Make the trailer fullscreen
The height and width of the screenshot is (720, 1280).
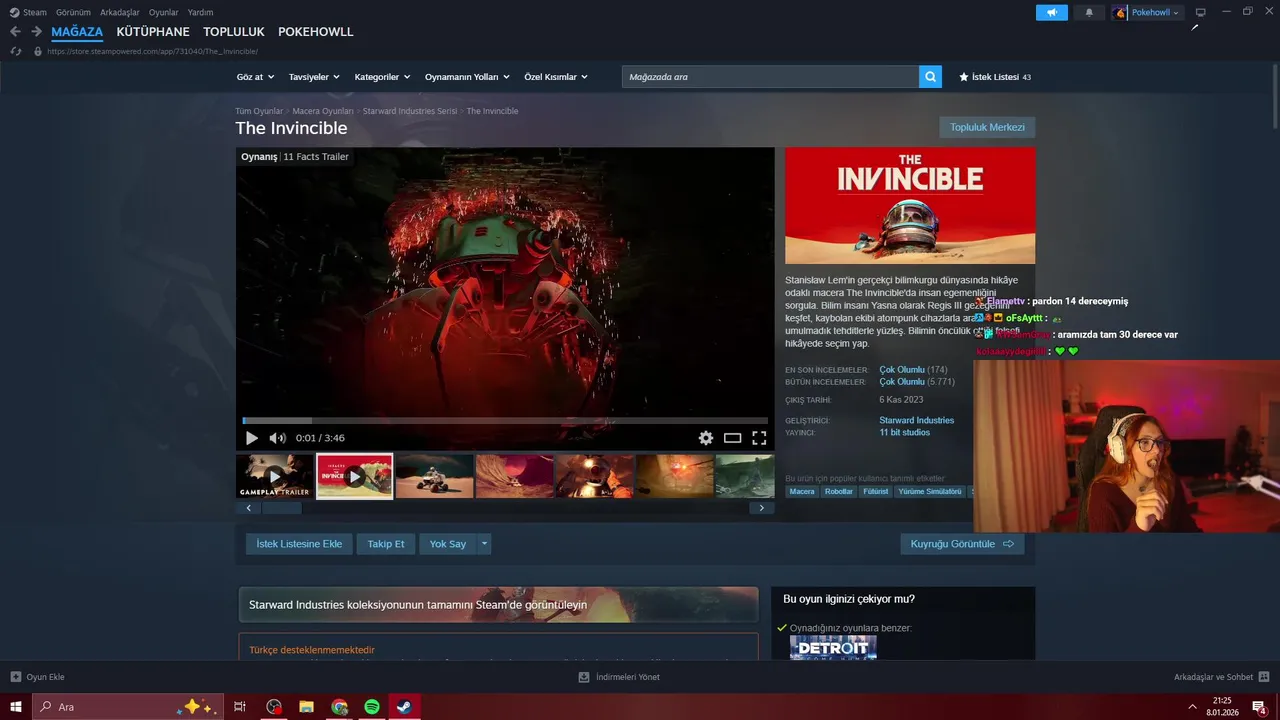coord(759,438)
